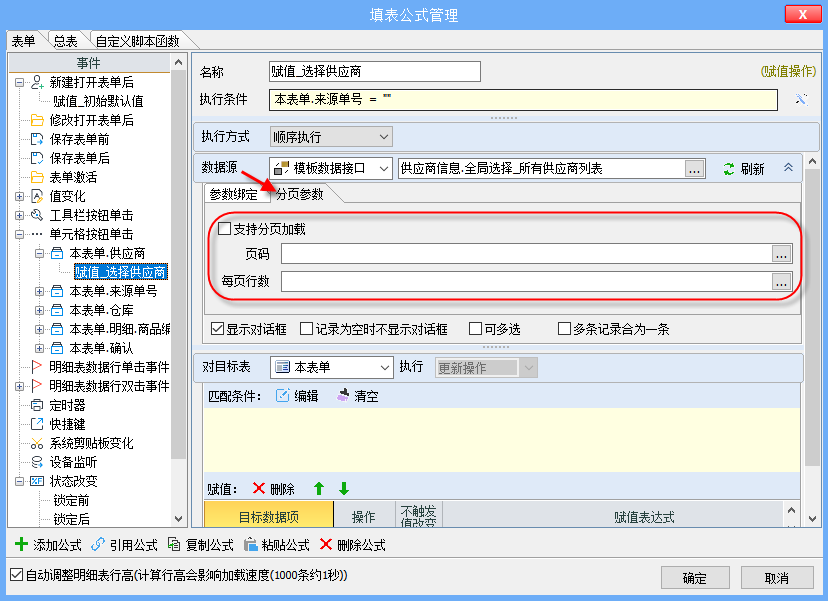Screen dimensions: 828x601
Task: Click the 修改打开表单后 folder icon
Action: pyautogui.click(x=37, y=120)
